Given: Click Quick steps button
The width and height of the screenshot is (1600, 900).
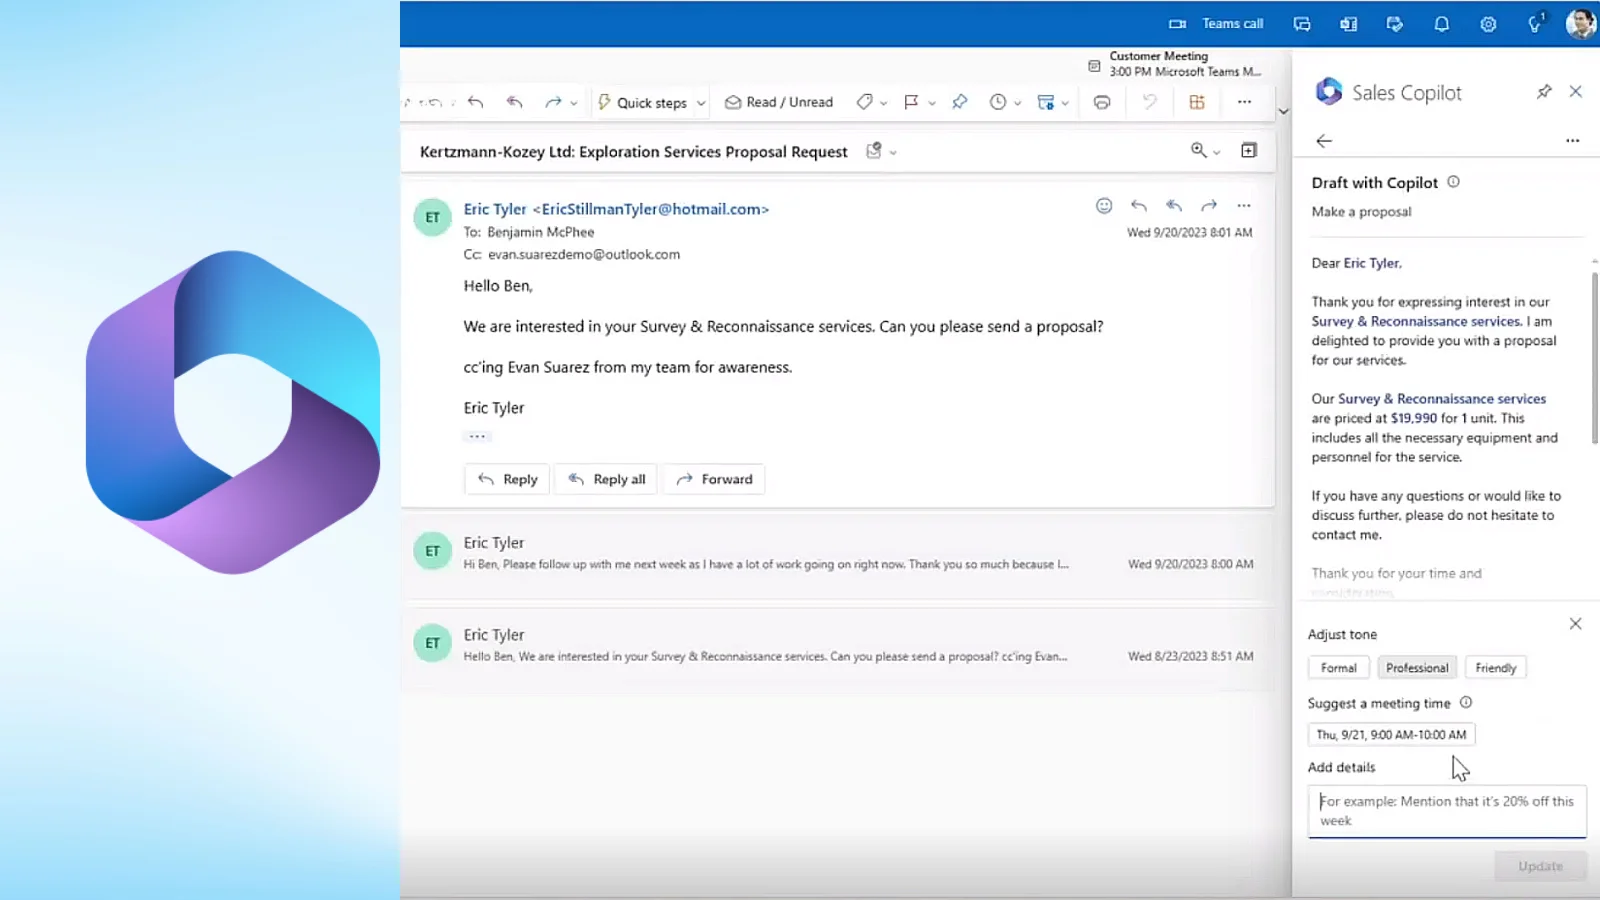Looking at the screenshot, I should tap(642, 102).
